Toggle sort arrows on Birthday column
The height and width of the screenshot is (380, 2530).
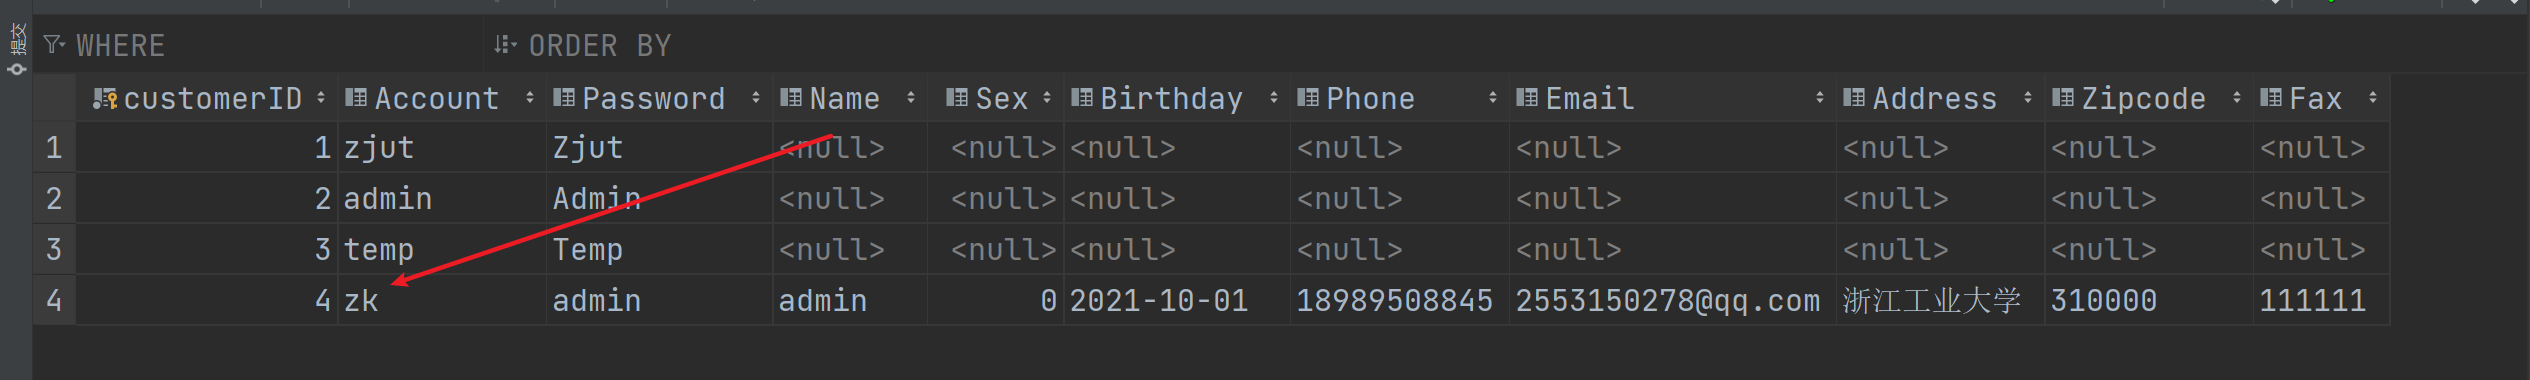click(x=1273, y=98)
